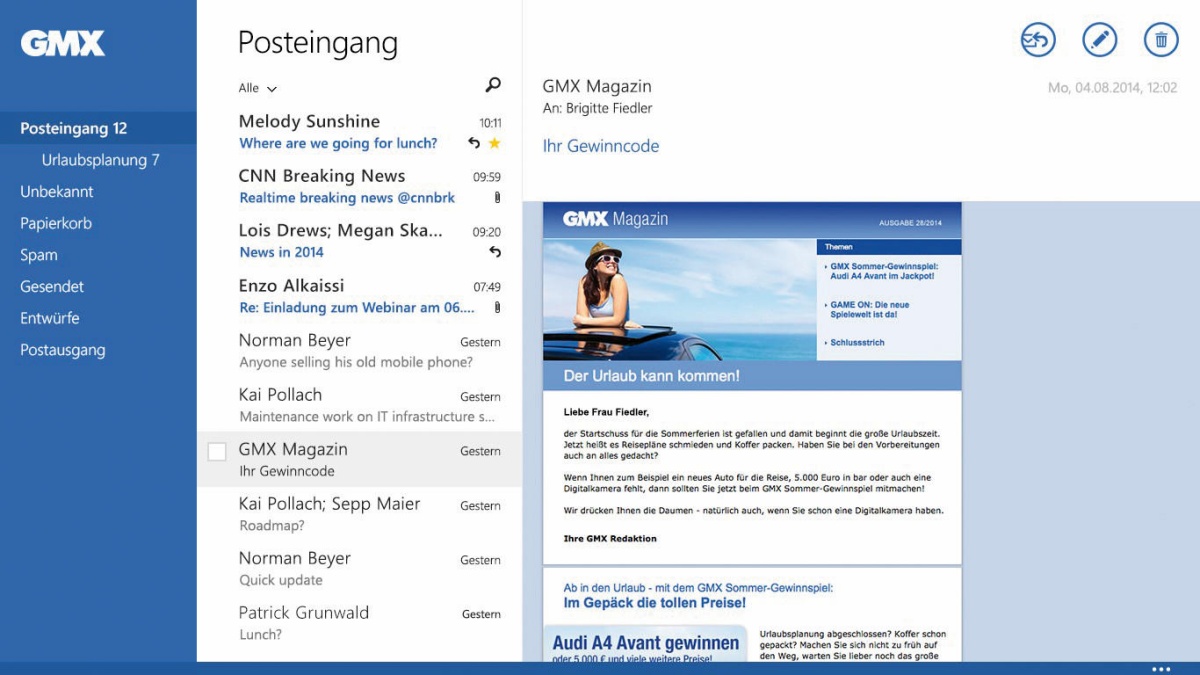Open Kai Pollach; Sepp Maier Roadmap mail

point(359,514)
